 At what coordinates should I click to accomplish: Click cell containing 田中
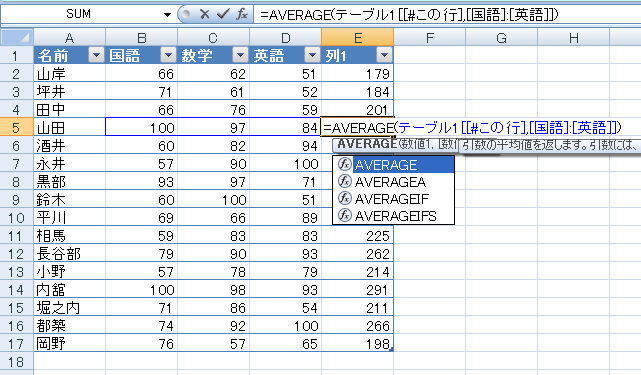(x=69, y=109)
